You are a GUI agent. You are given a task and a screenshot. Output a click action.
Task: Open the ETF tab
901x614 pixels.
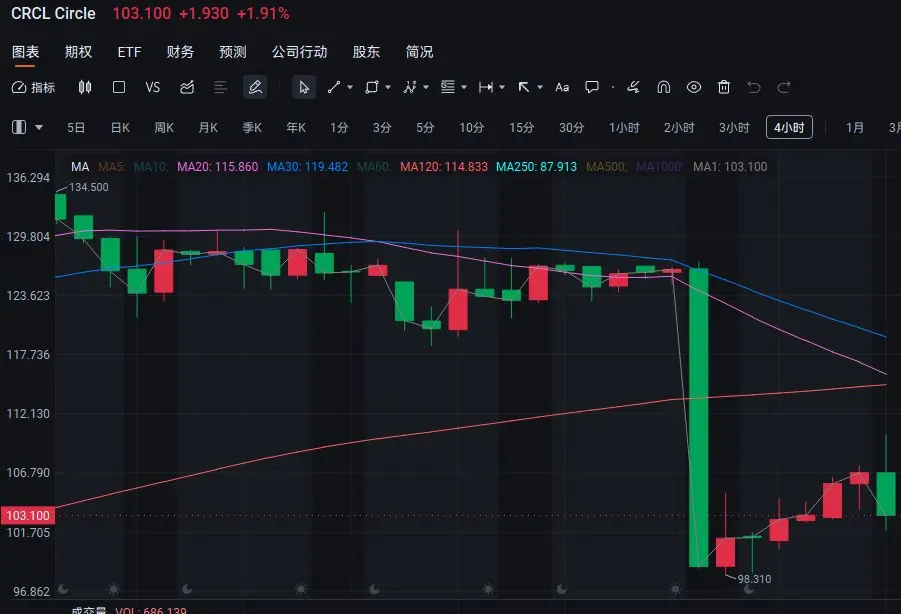coord(129,52)
